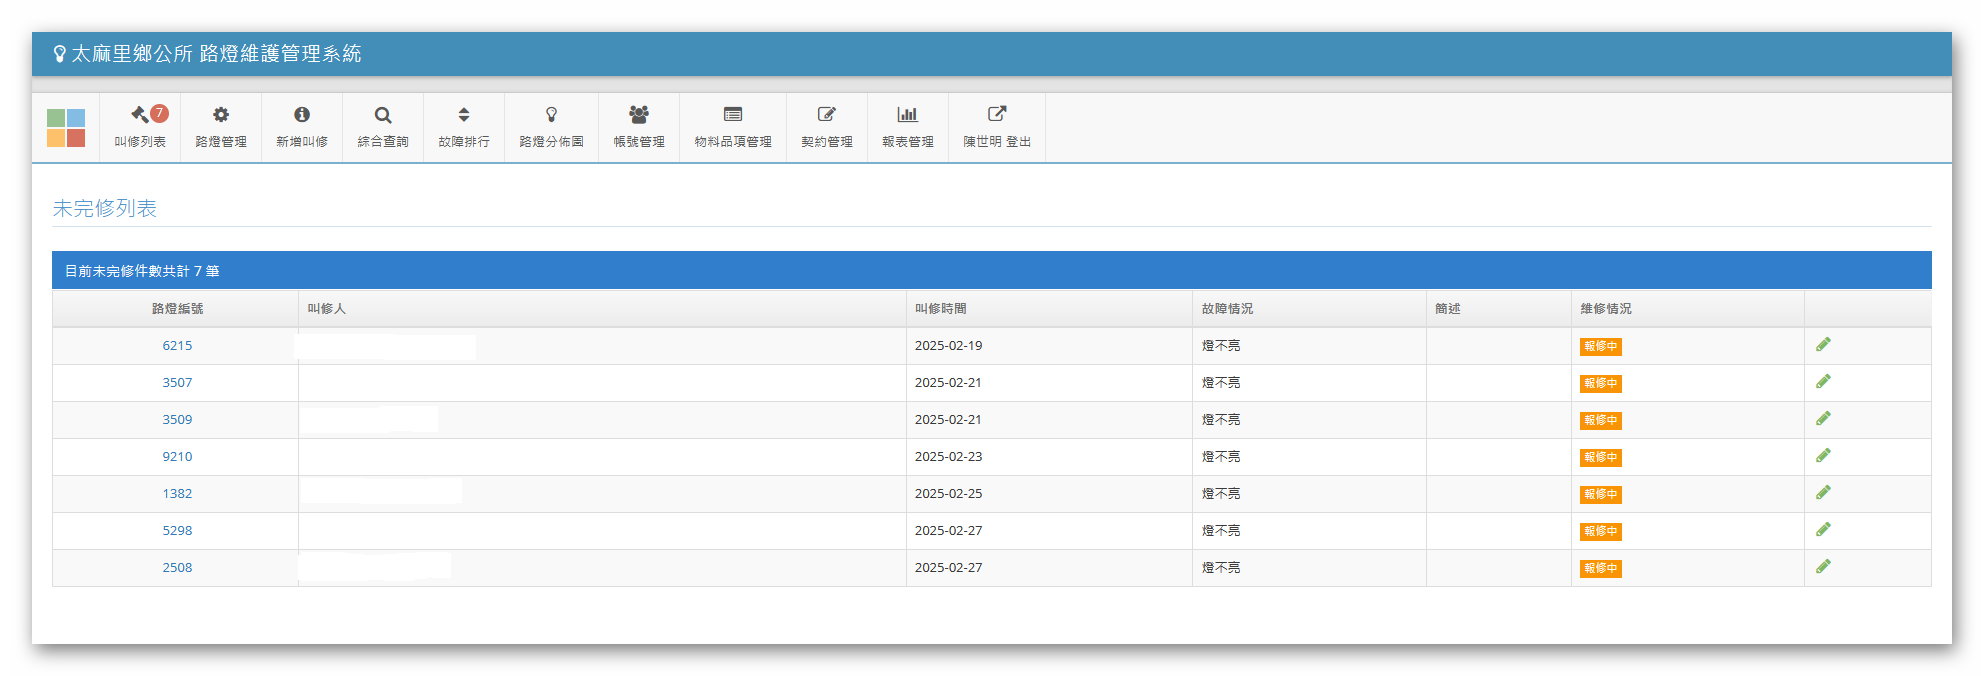Open streetlight number 9210 link
Screen dimensions: 1984x676
(177, 457)
